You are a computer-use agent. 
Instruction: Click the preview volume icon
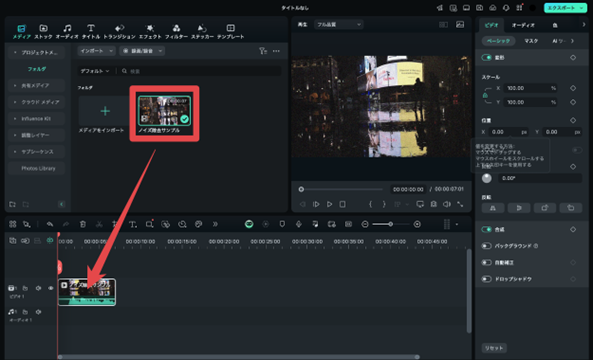[x=447, y=204]
